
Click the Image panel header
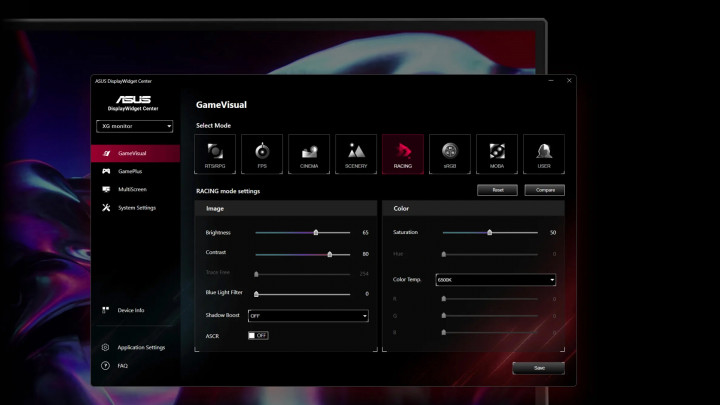coord(286,208)
